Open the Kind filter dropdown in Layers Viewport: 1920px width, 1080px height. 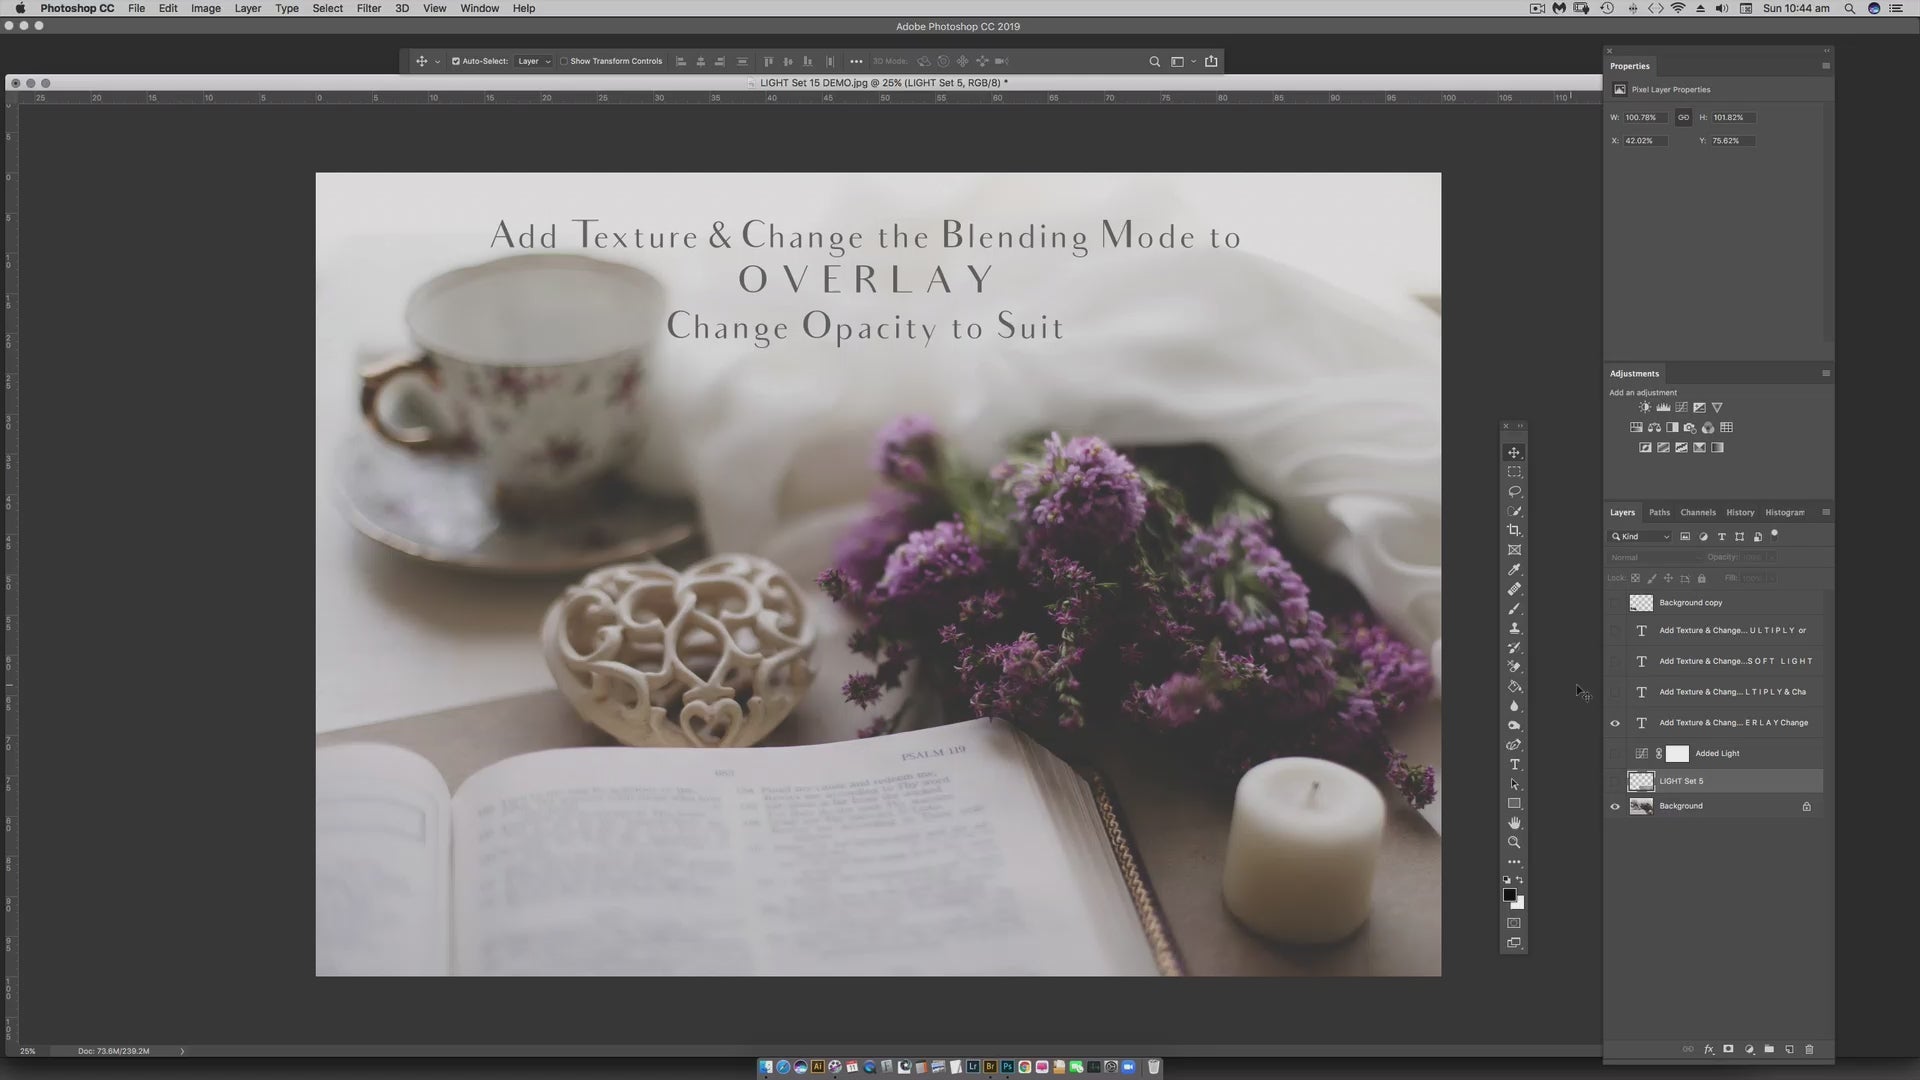coord(1640,537)
